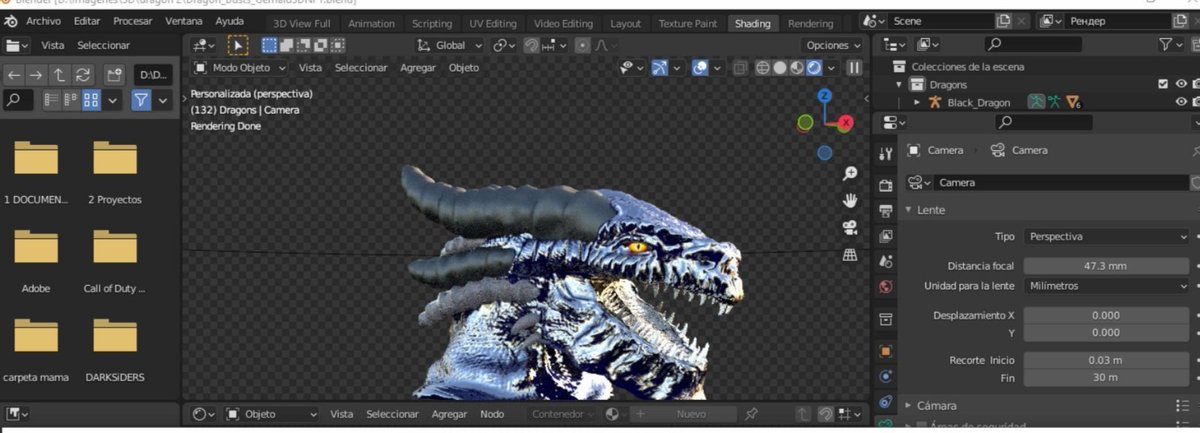Open the Ayuda menu

[x=229, y=21]
